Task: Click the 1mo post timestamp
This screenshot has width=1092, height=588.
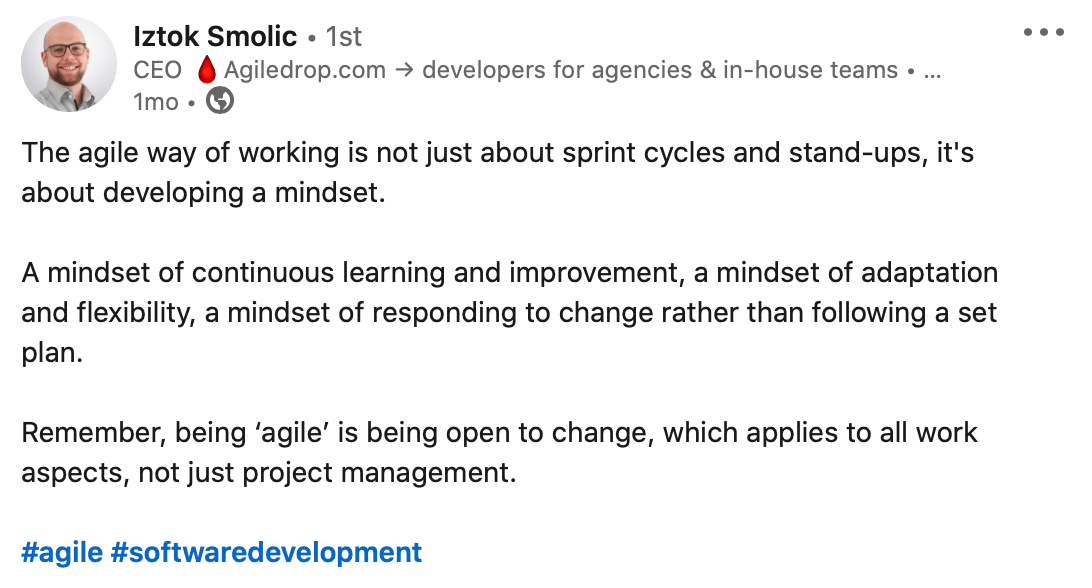Action: (x=156, y=102)
